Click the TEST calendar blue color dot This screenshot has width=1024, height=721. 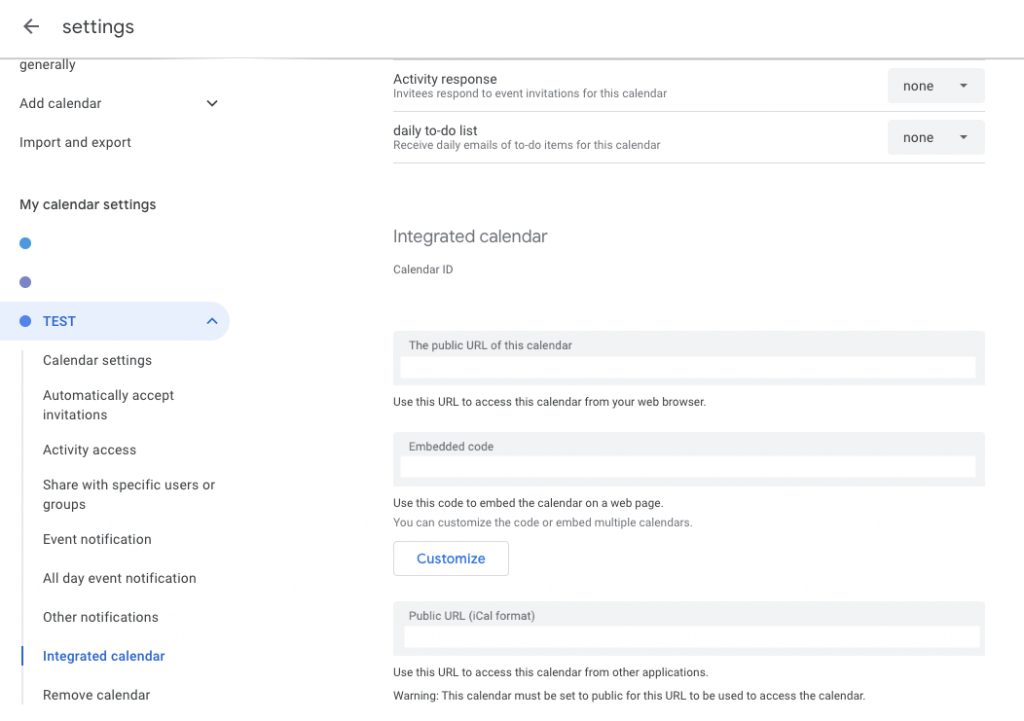[x=26, y=321]
